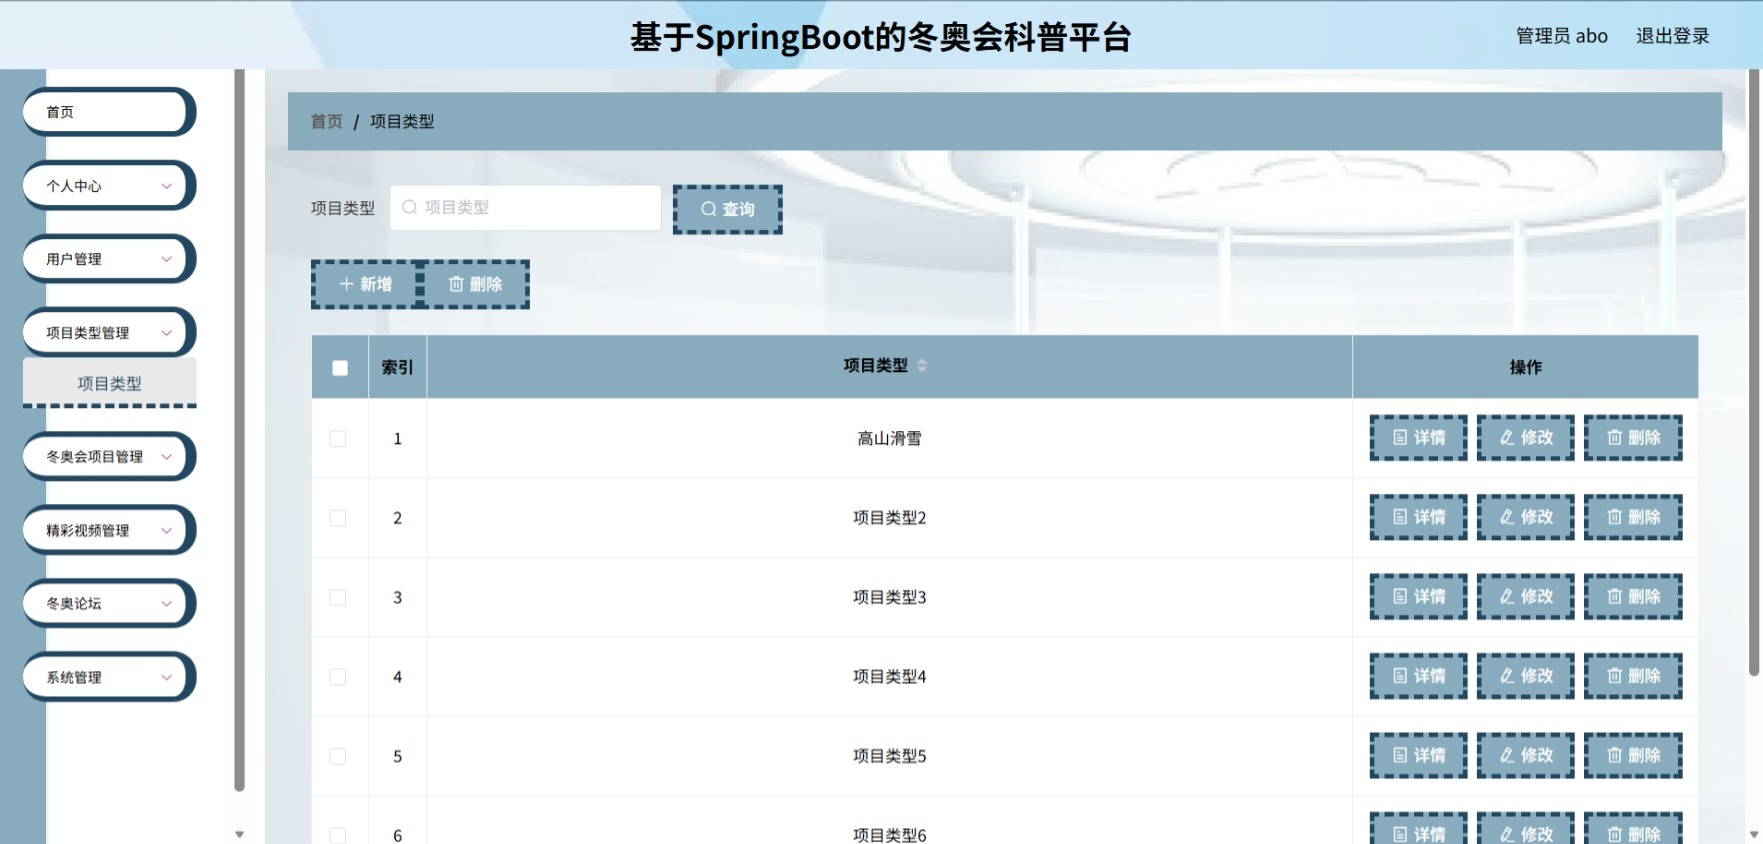Click the breadcrumb text 项目类型
The height and width of the screenshot is (844, 1763).
click(x=402, y=121)
